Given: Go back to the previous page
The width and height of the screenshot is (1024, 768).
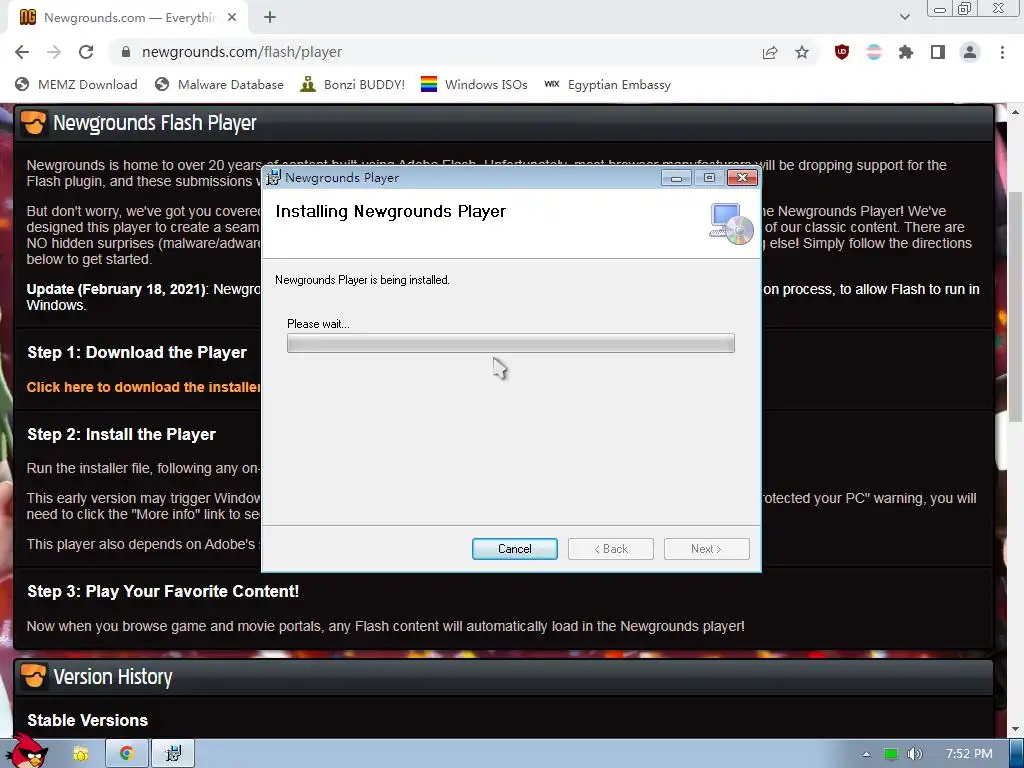Looking at the screenshot, I should [22, 52].
